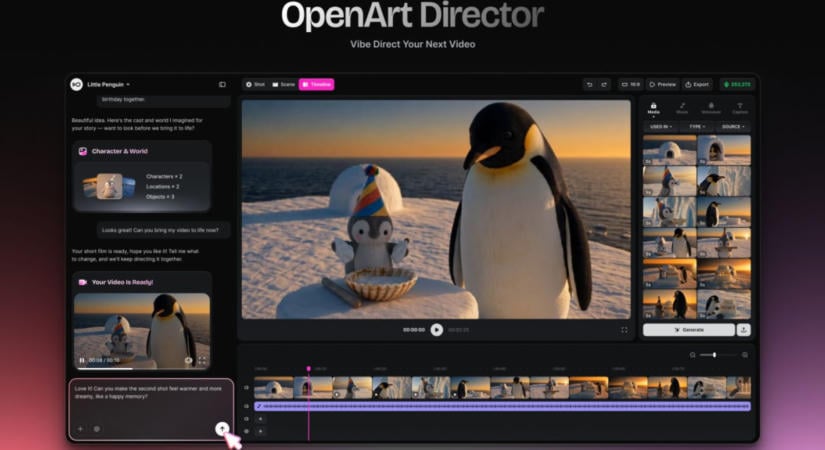Image resolution: width=825 pixels, height=450 pixels.
Task: Click the pink playhead marker on timeline
Action: click(x=308, y=369)
